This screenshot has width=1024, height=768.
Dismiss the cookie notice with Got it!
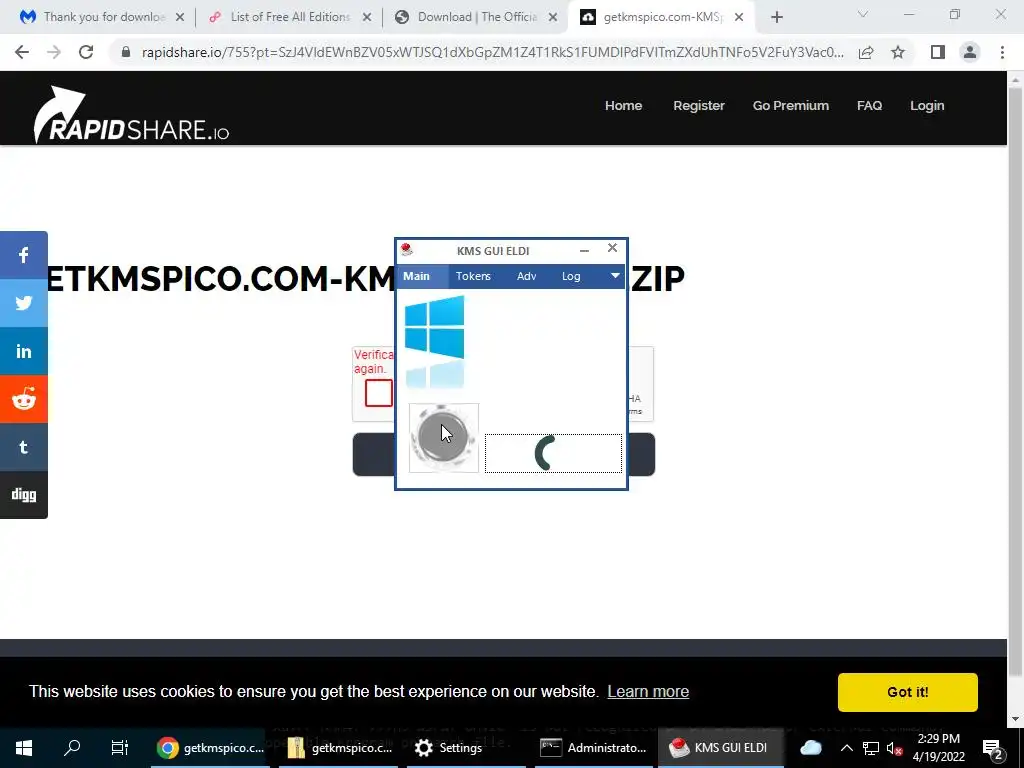coord(907,692)
